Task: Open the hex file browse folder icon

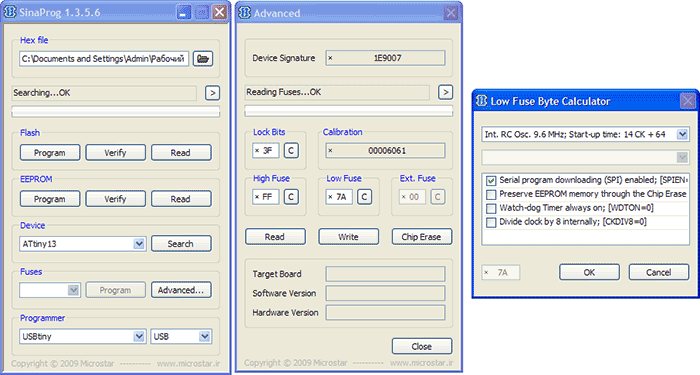Action: pyautogui.click(x=203, y=58)
